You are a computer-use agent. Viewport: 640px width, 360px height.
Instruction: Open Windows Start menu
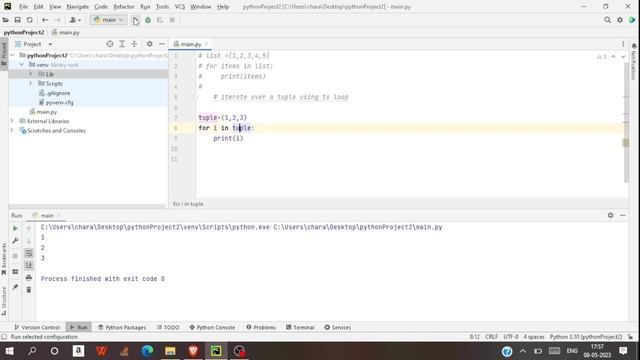click(x=9, y=351)
